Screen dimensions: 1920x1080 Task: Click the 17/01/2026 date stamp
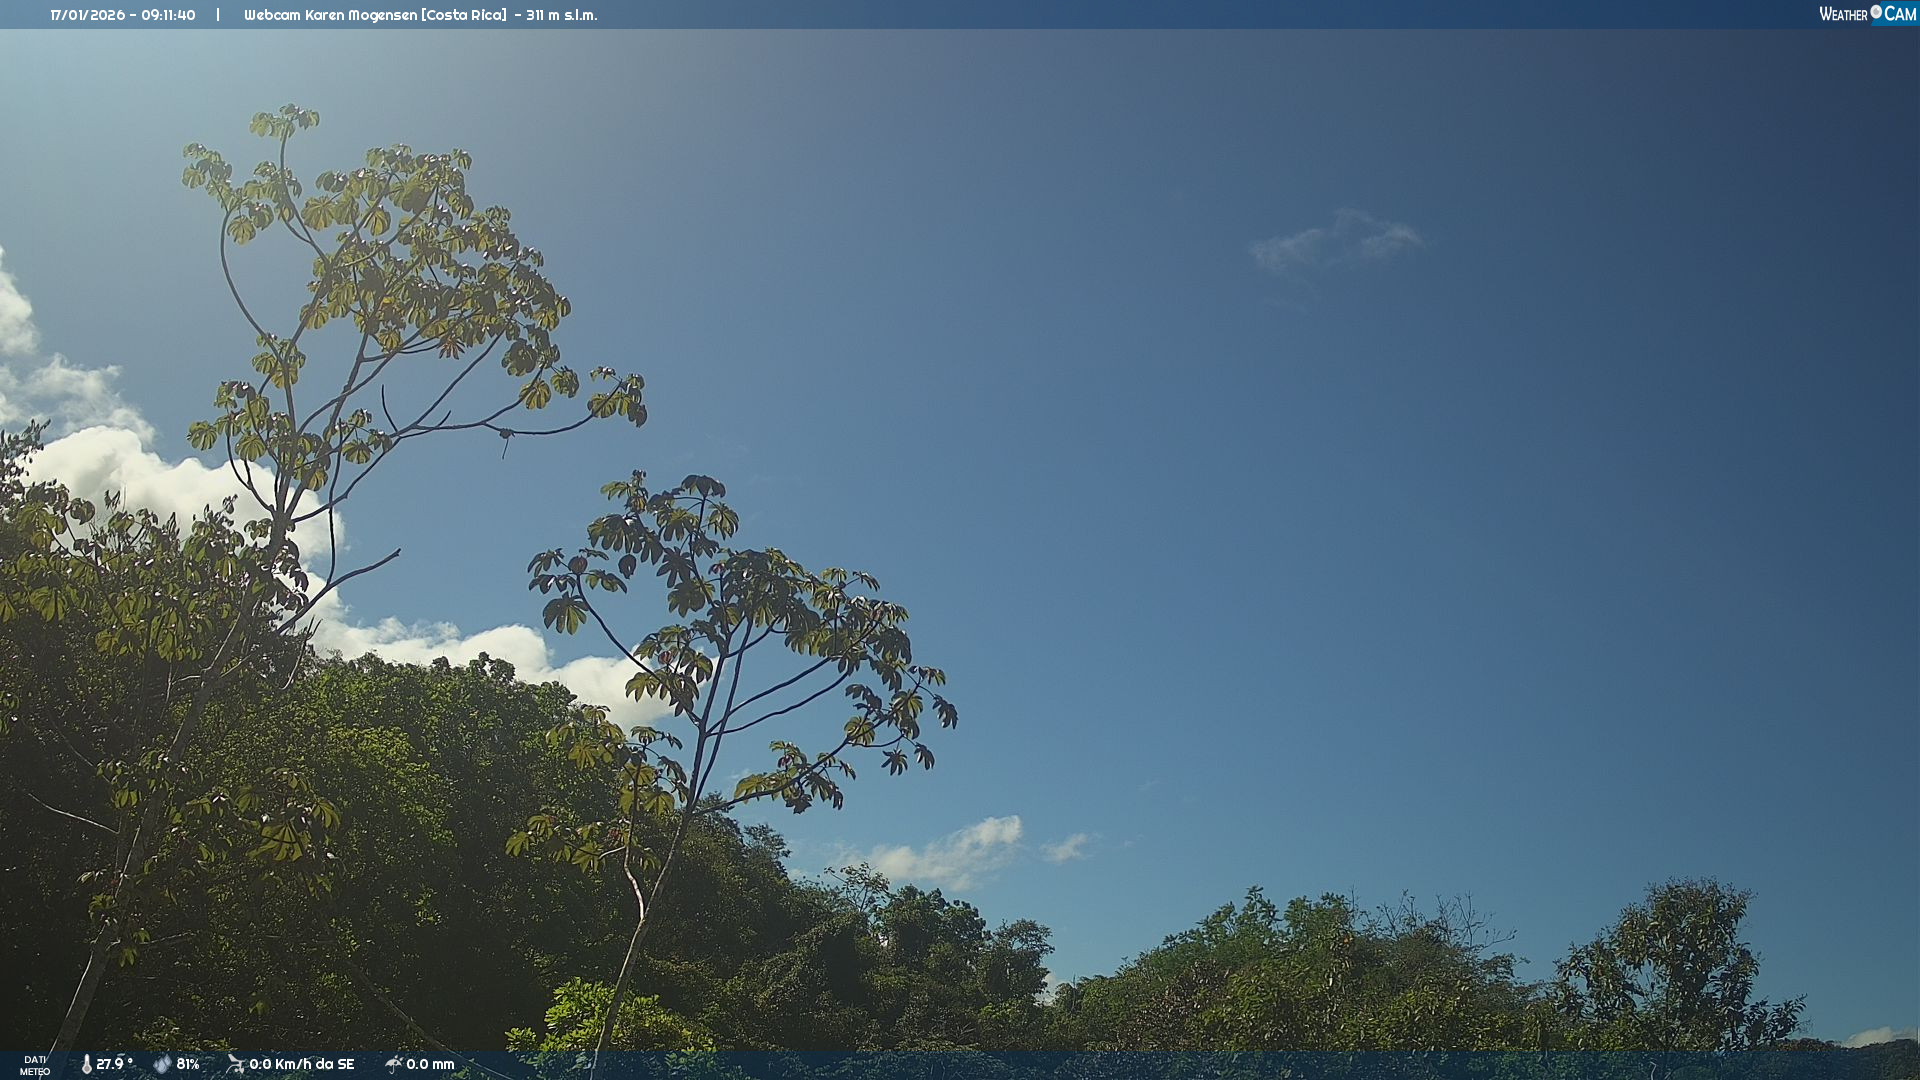(x=88, y=15)
